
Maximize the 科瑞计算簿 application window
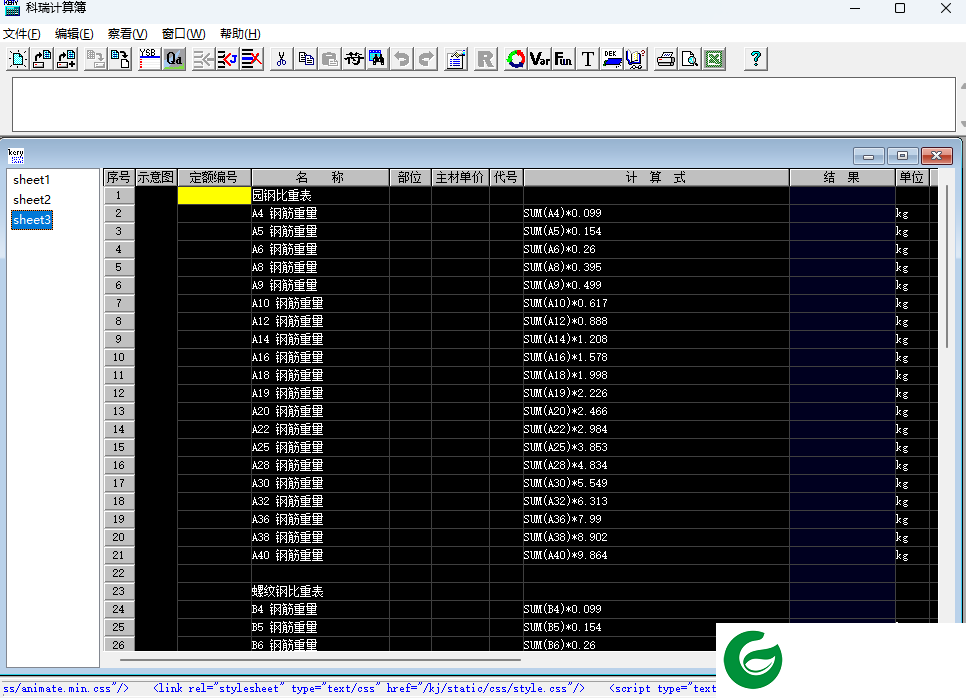click(x=900, y=9)
